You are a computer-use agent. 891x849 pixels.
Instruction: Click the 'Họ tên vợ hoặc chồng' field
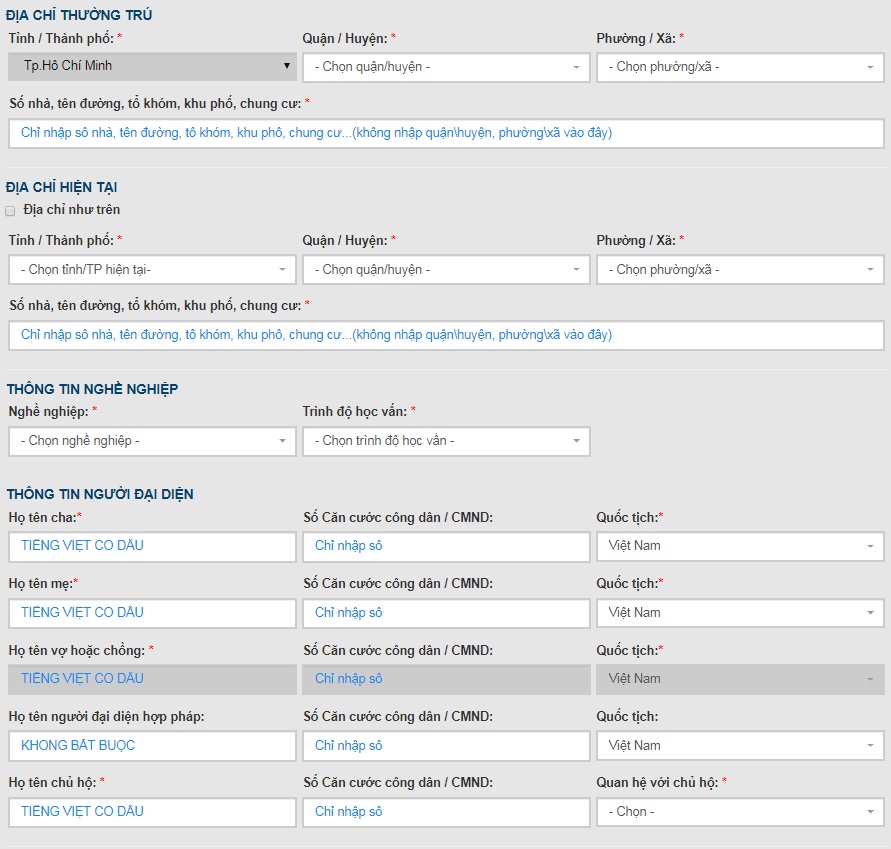[x=152, y=679]
